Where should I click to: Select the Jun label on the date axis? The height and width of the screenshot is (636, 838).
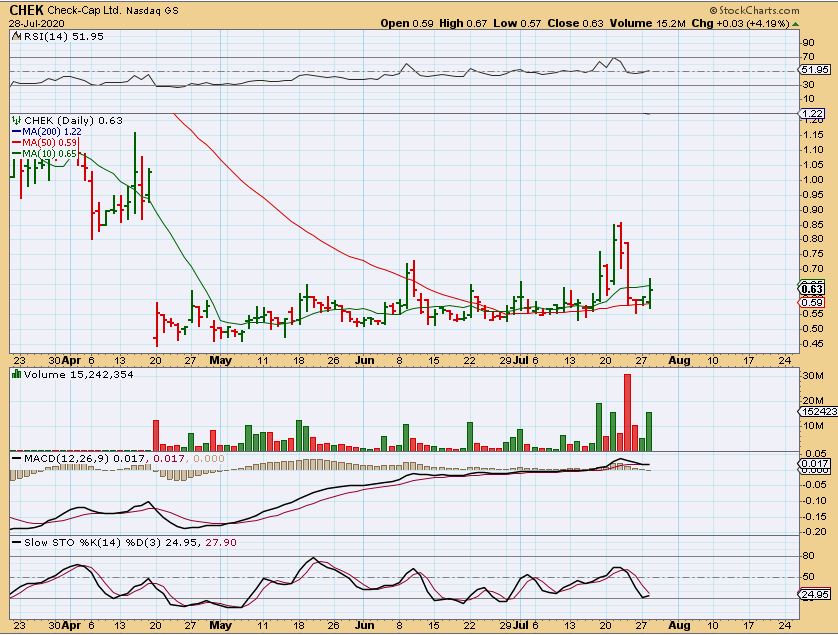366,359
